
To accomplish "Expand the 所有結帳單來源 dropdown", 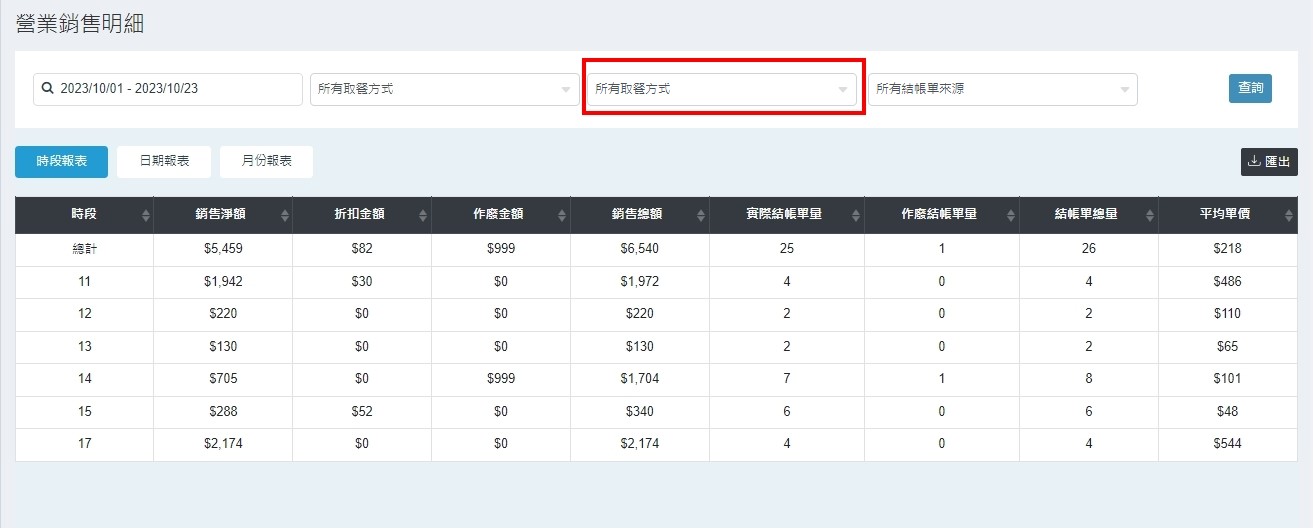I will [x=1002, y=89].
